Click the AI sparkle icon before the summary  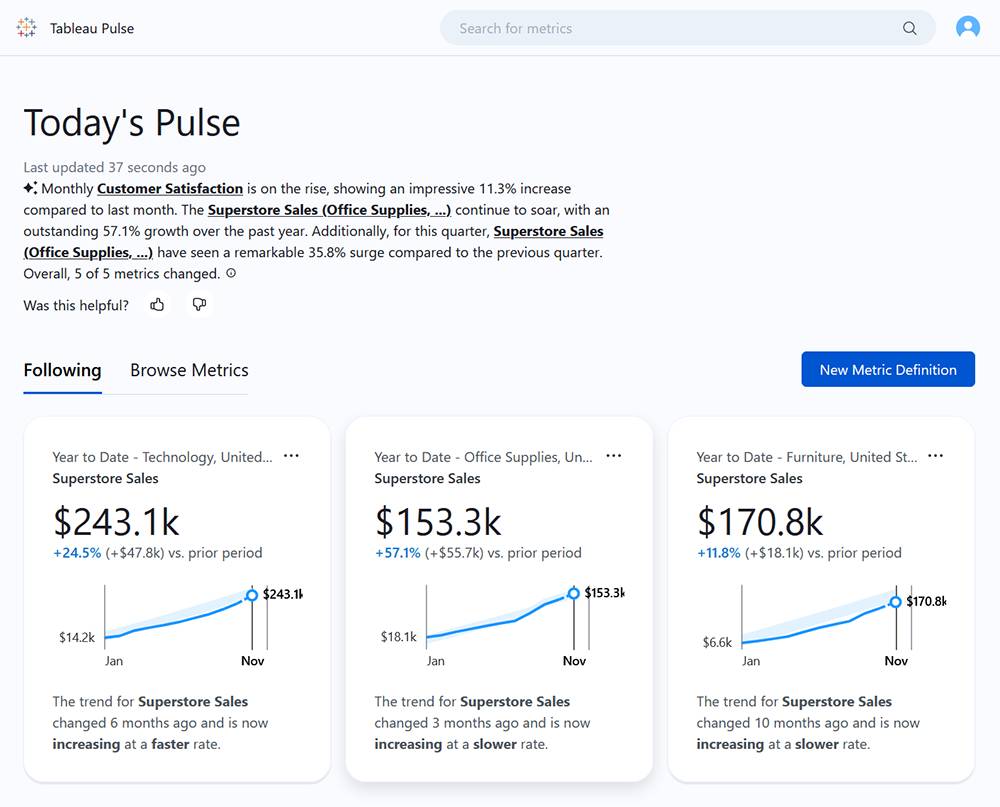pyautogui.click(x=30, y=187)
